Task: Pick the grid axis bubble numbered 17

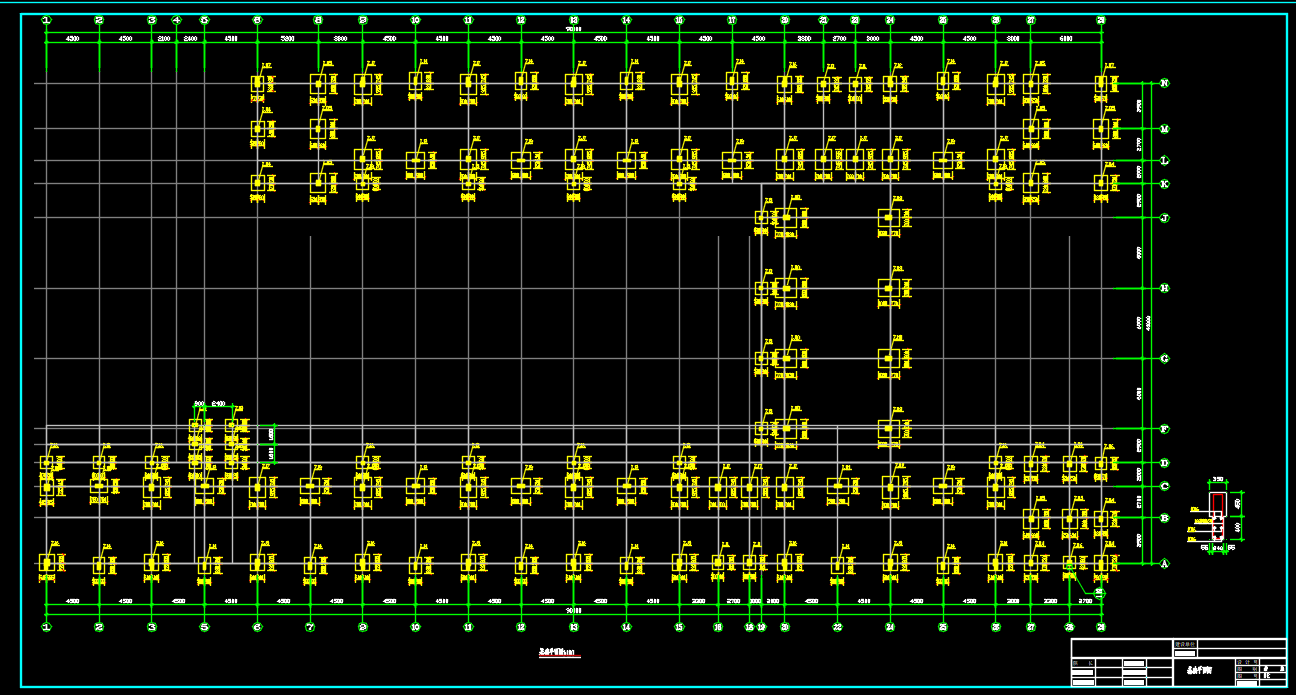Action: tap(732, 20)
